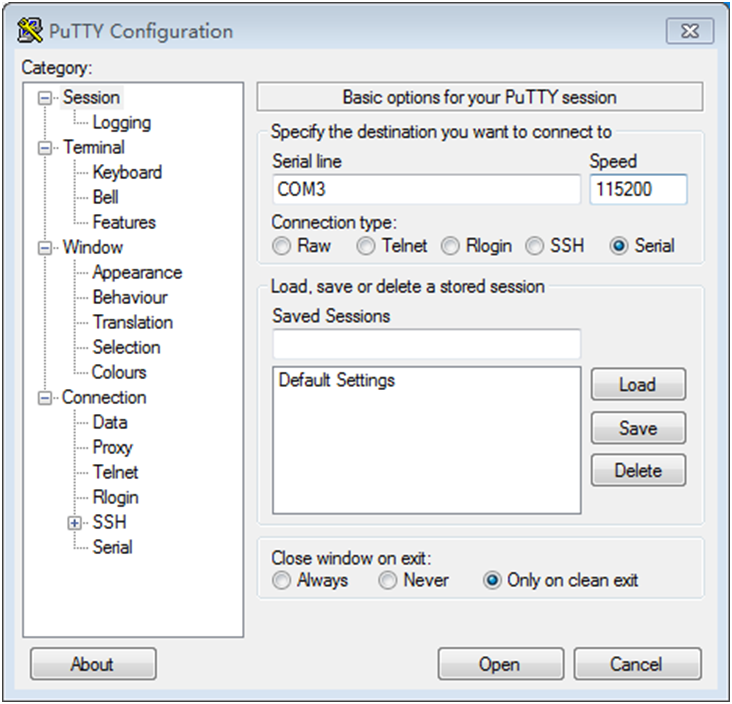Select Serial in the category tree
732x704 pixels.
[x=112, y=547]
